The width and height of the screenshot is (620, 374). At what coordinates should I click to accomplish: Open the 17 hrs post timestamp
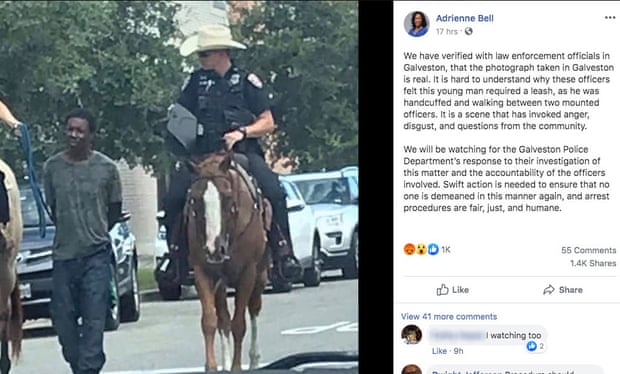pyautogui.click(x=446, y=32)
